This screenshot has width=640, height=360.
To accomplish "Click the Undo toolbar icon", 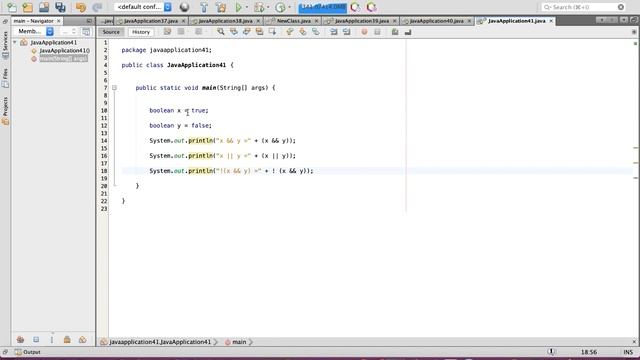I will pos(80,7).
